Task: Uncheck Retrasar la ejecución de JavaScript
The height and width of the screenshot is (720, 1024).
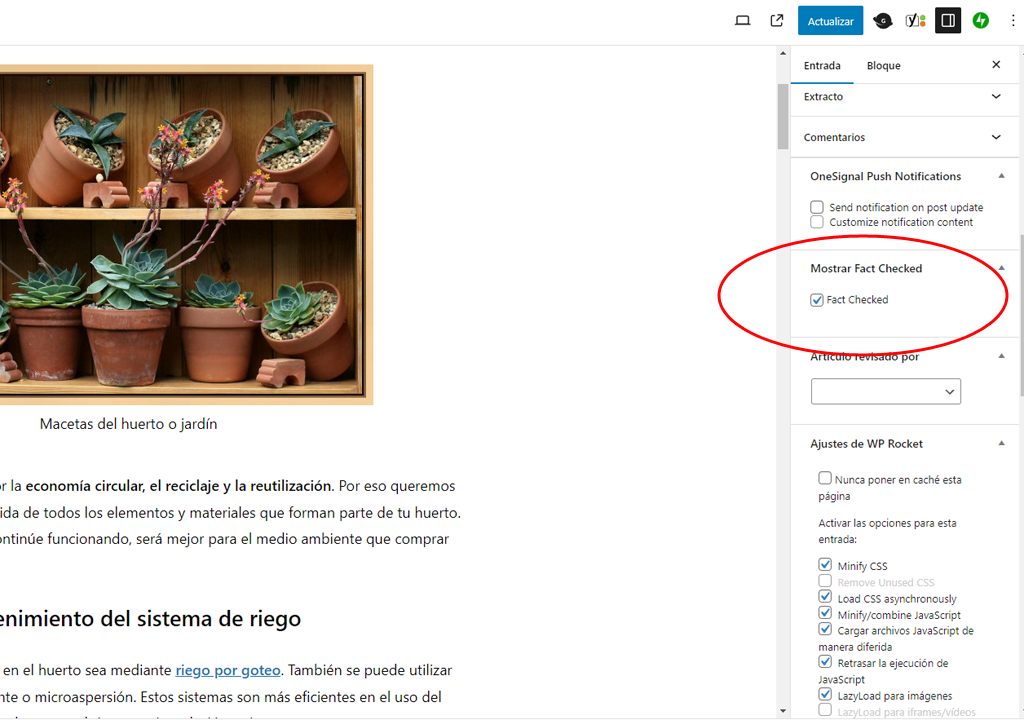Action: 825,662
